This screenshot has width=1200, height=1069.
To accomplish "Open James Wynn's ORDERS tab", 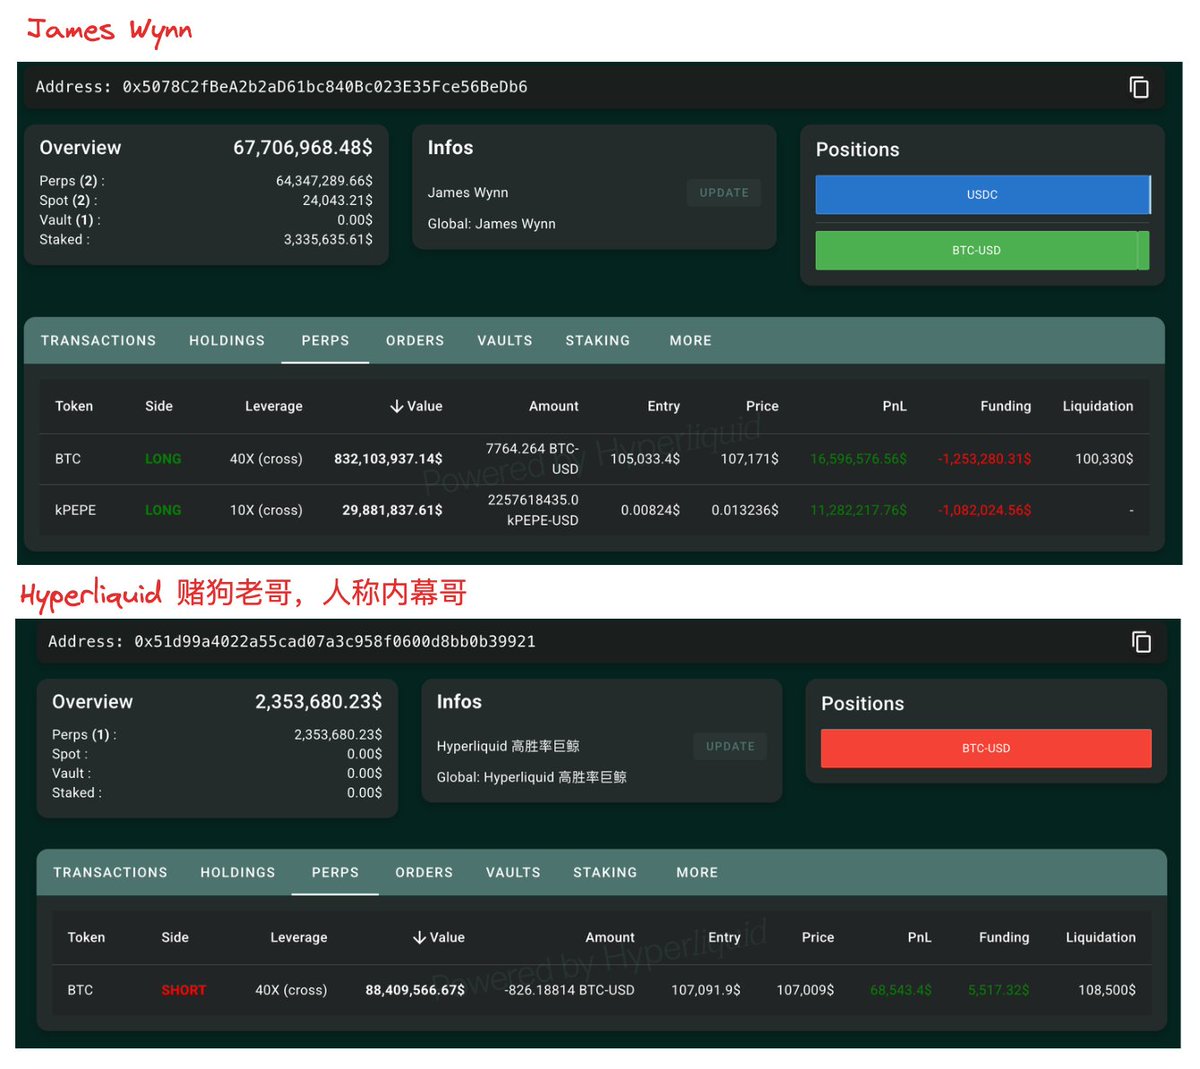I will coord(415,340).
